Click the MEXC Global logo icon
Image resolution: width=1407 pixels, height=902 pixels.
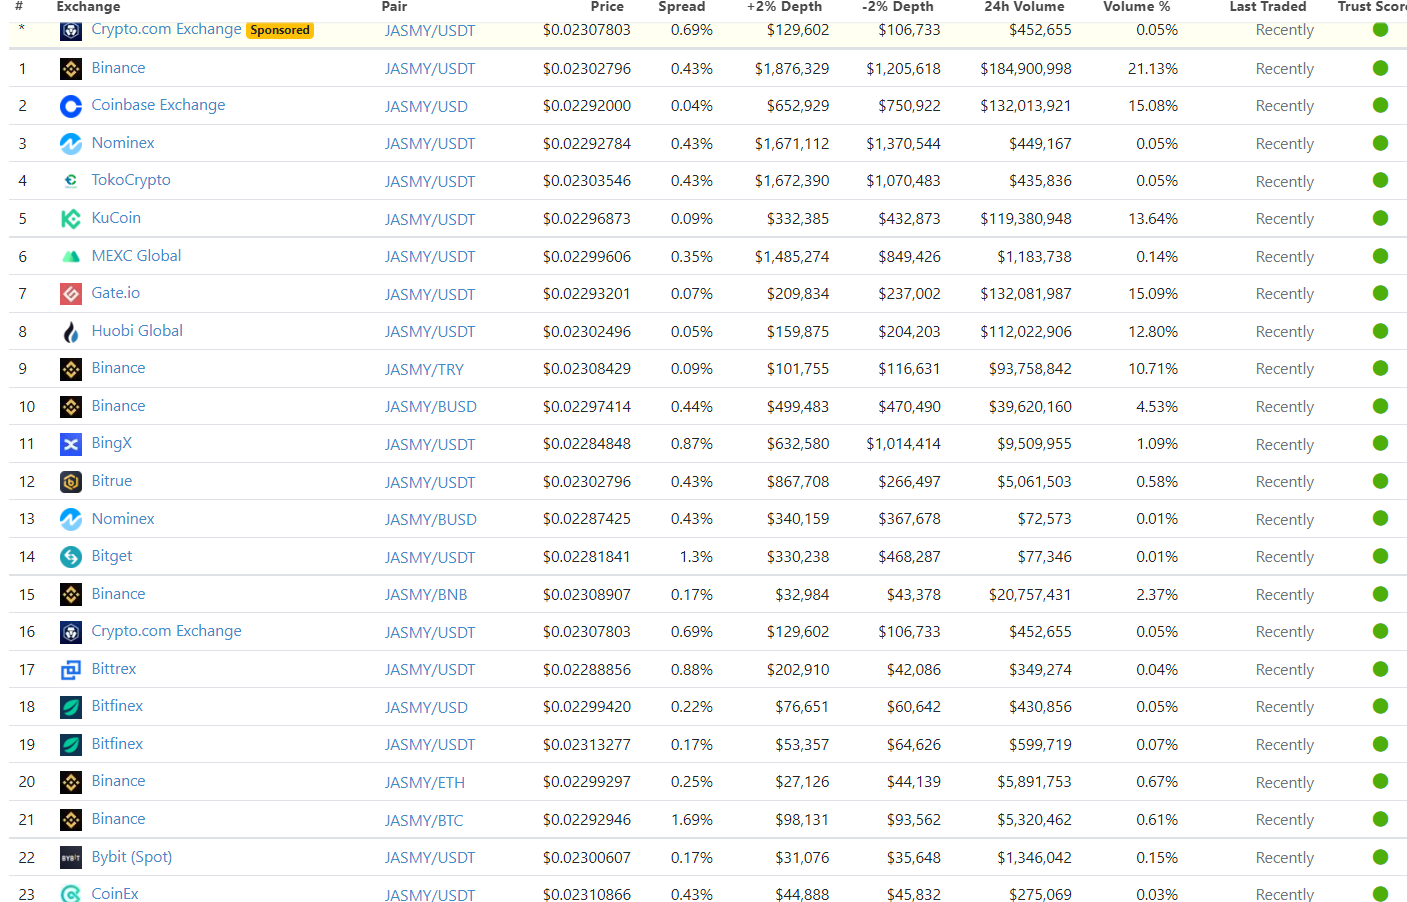(71, 257)
